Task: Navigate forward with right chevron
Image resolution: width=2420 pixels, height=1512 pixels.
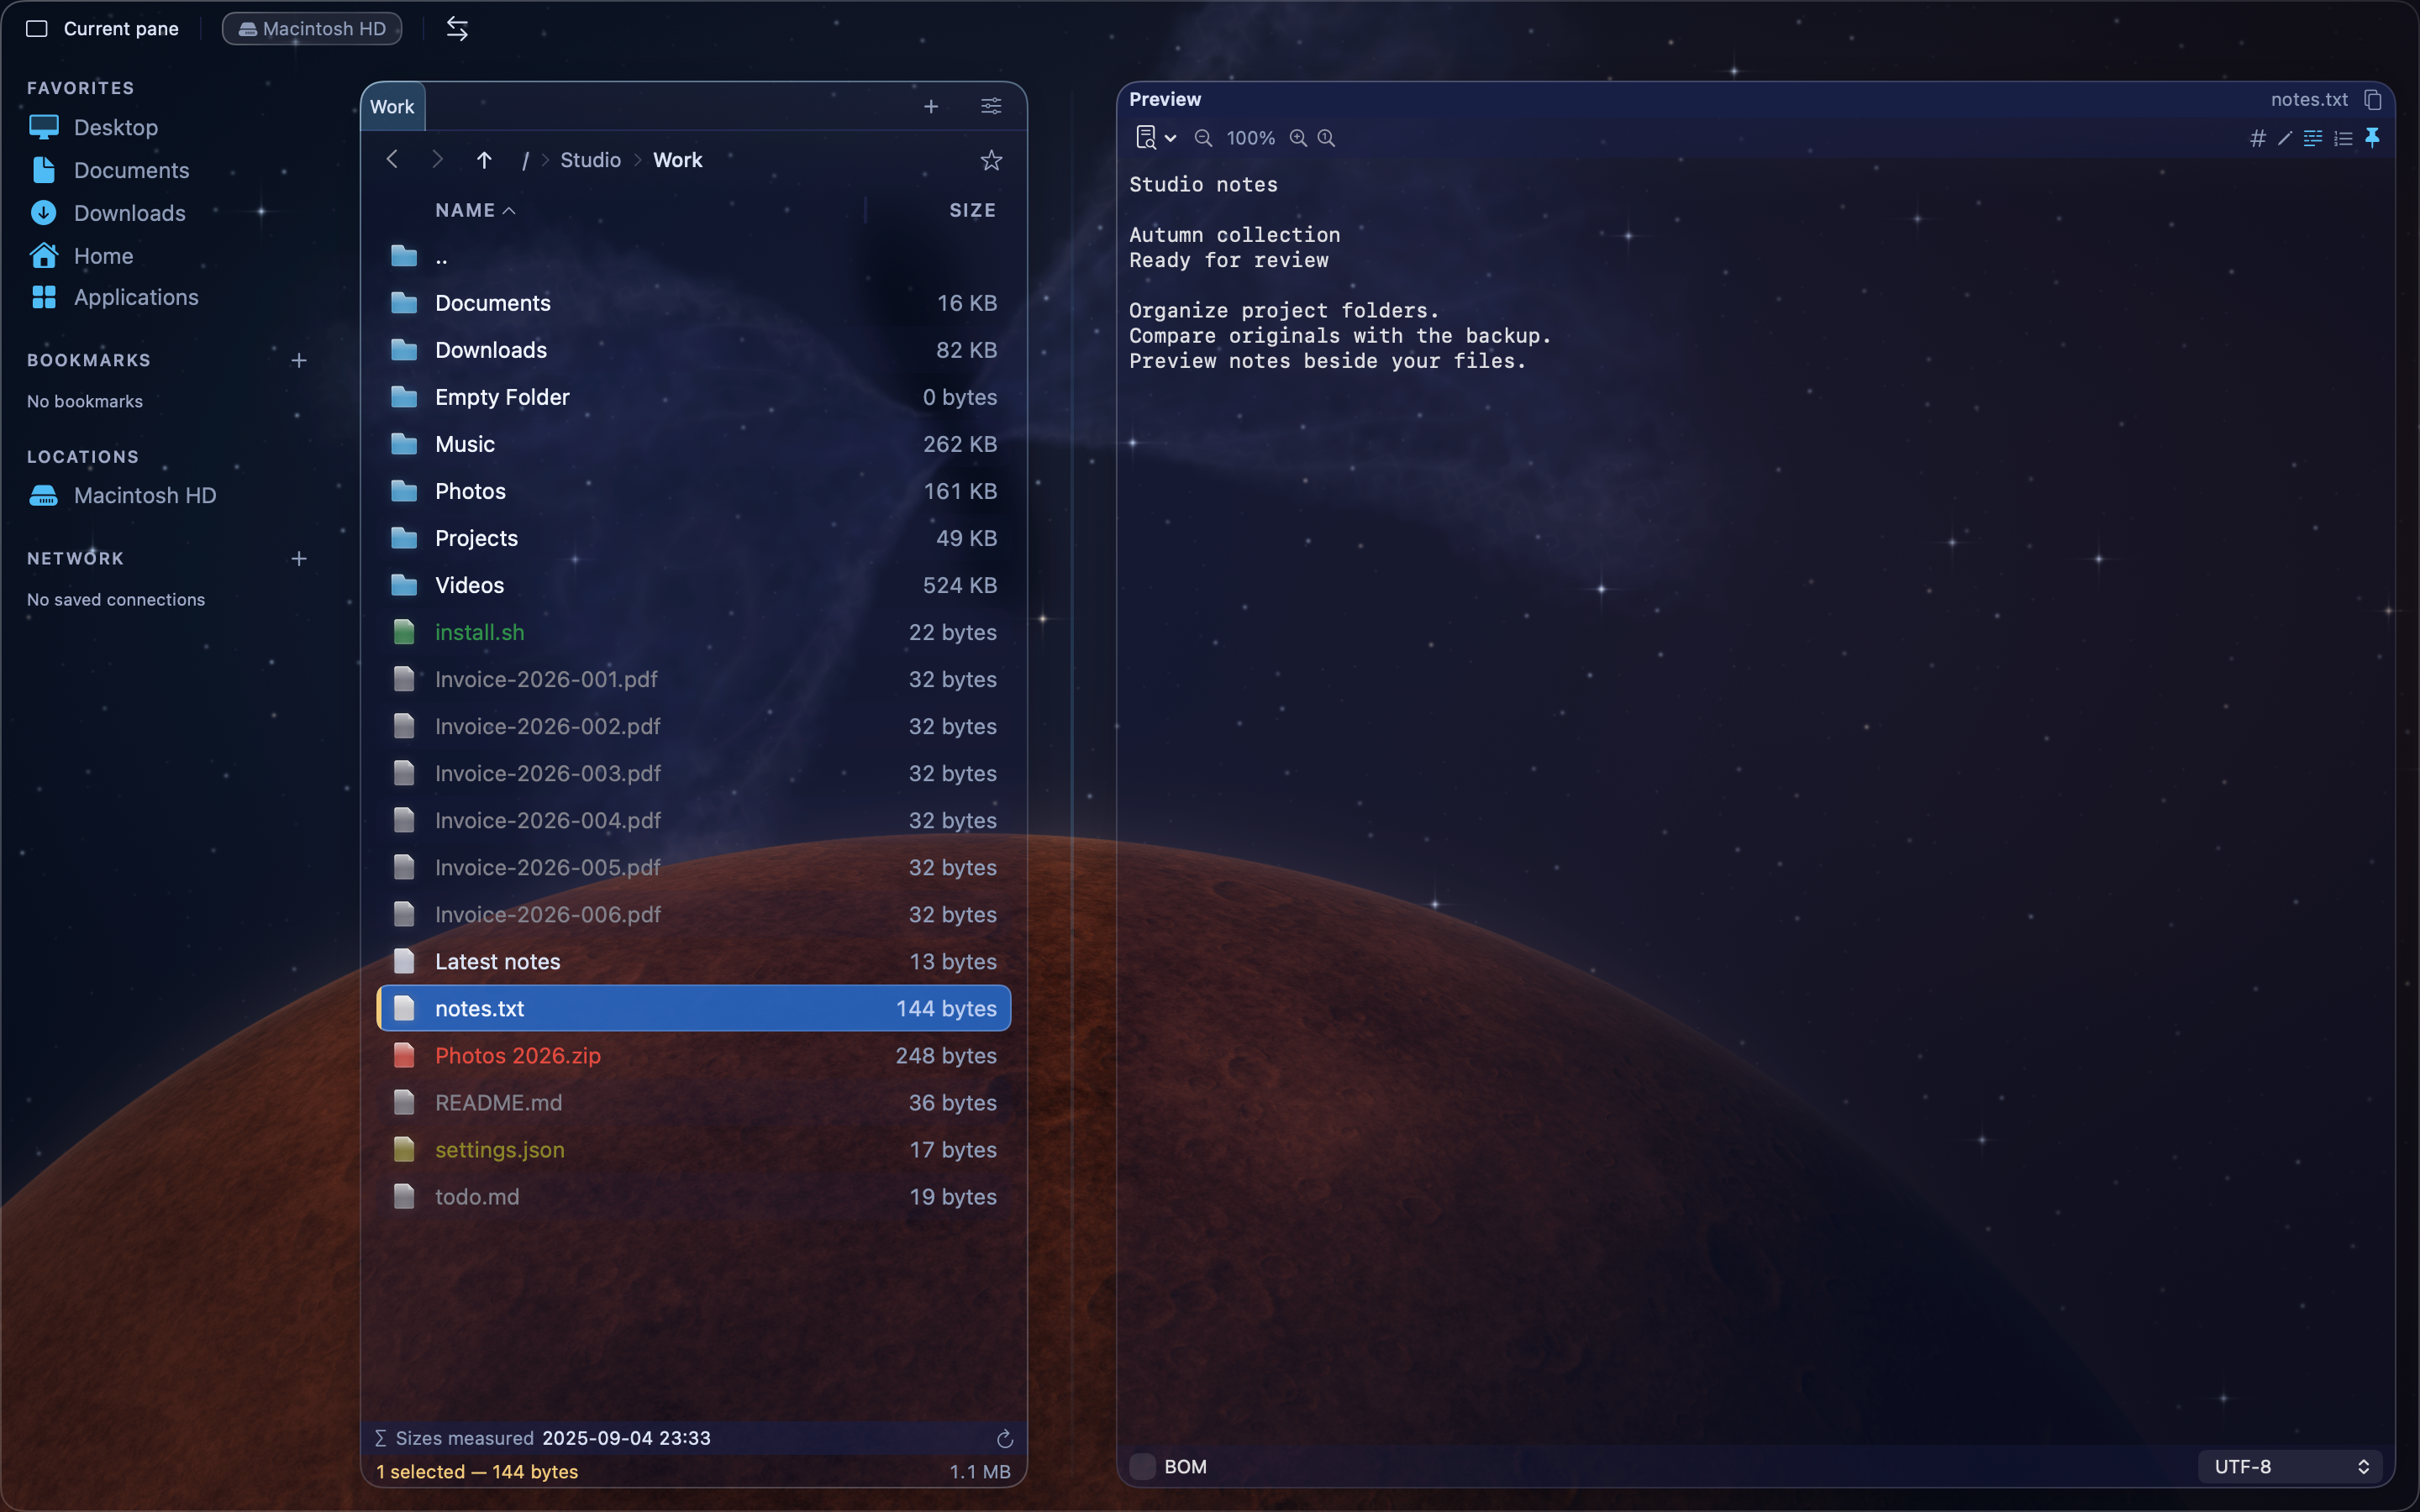Action: 437,160
